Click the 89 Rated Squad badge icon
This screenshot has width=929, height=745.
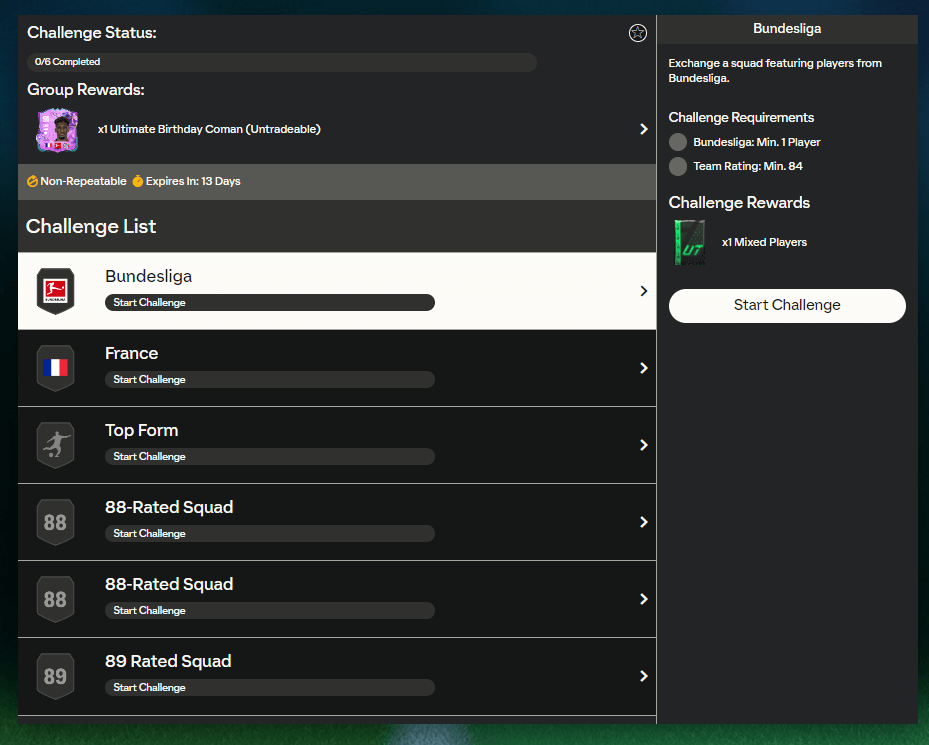pos(55,676)
